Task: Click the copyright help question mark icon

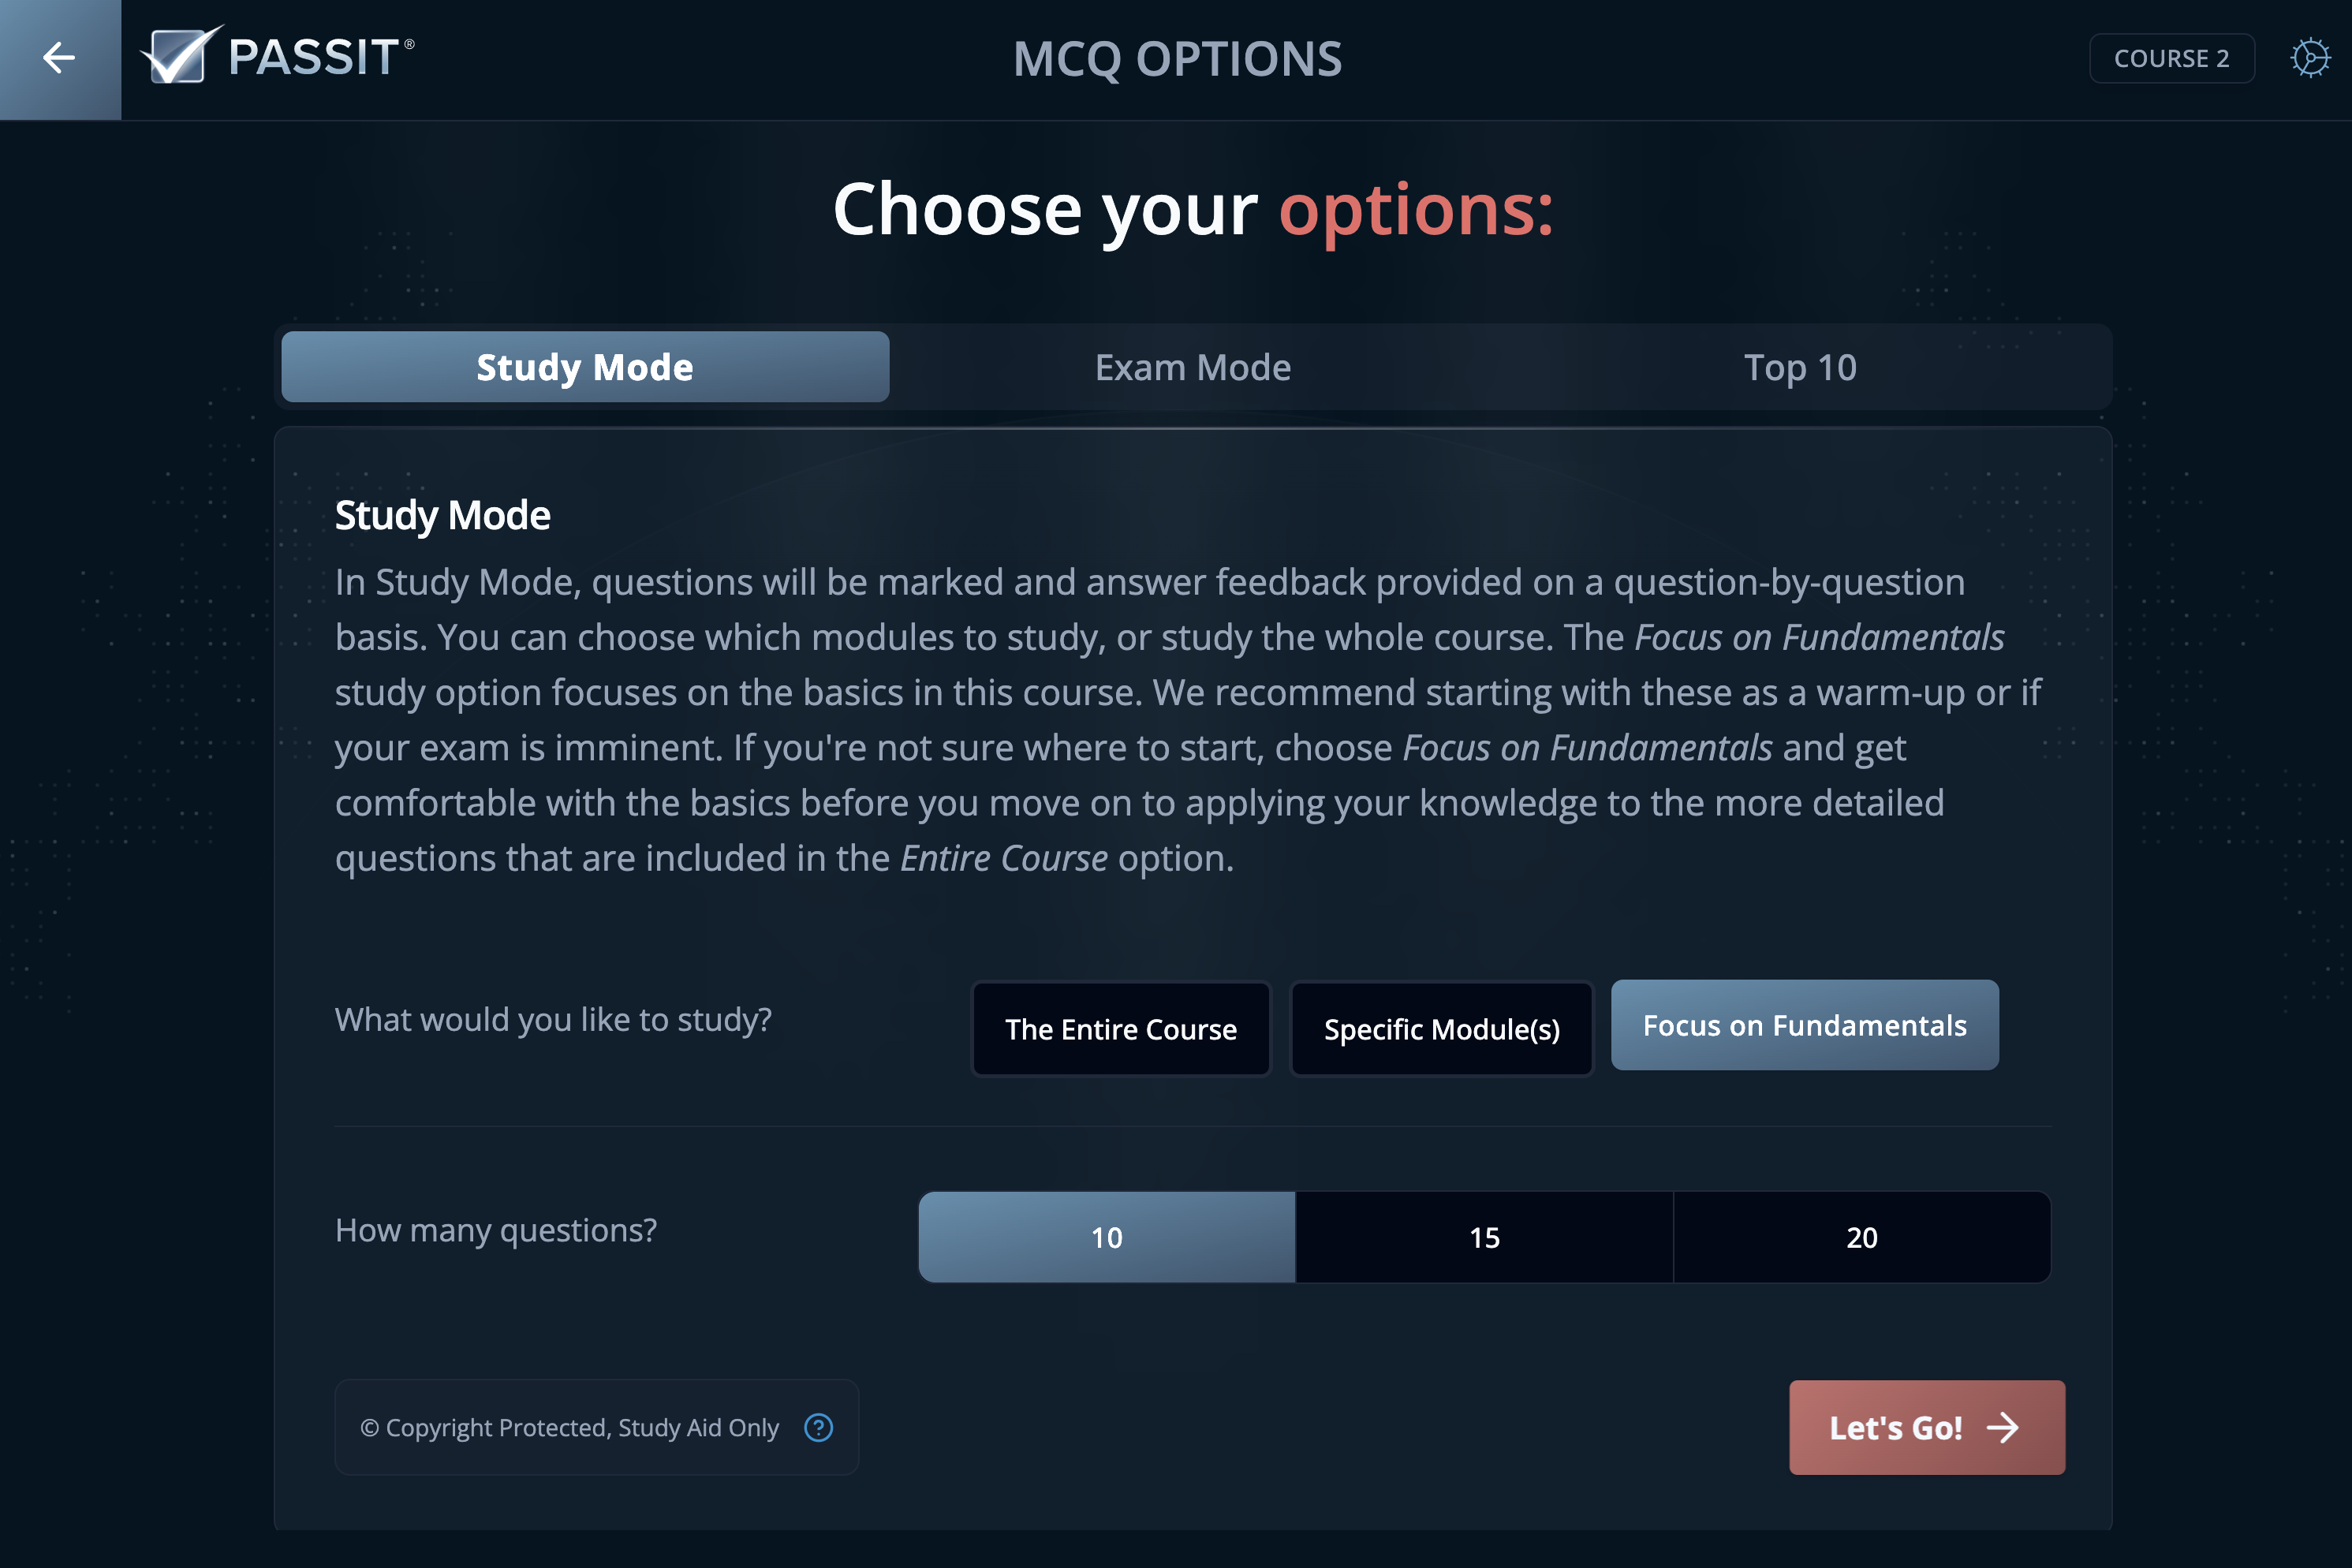Action: pyautogui.click(x=818, y=1427)
